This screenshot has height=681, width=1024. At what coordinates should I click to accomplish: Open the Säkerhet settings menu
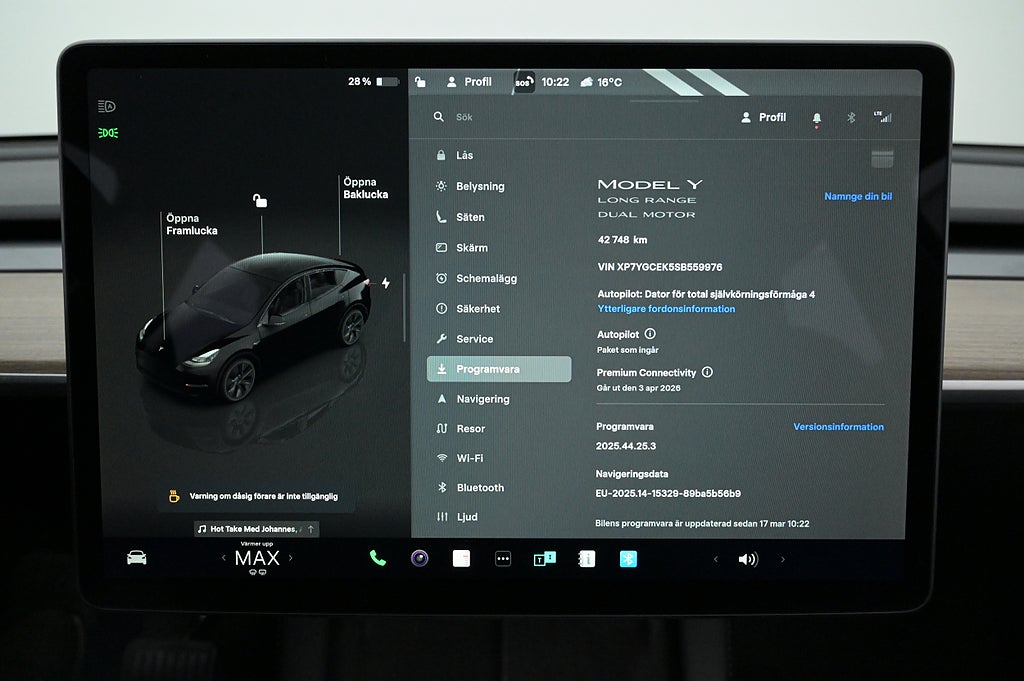coord(478,309)
